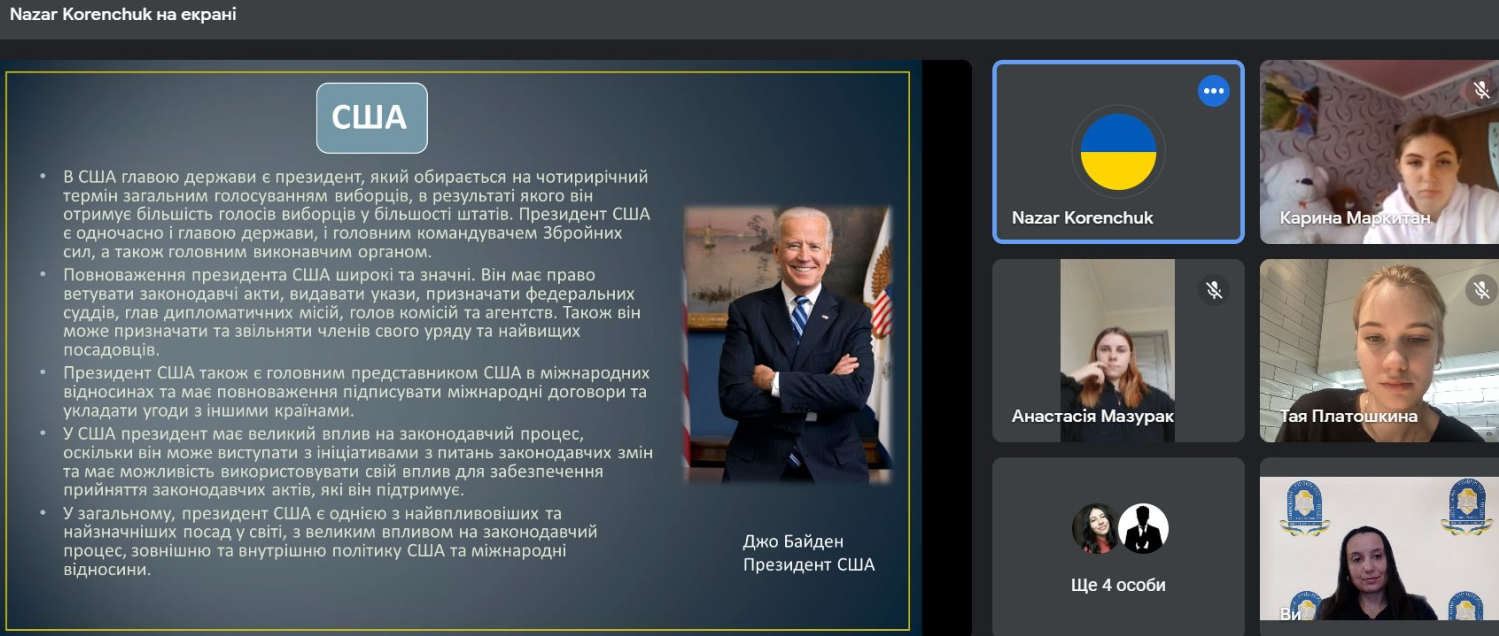Click the США title box on slide
This screenshot has height=636, width=1499.
[371, 118]
